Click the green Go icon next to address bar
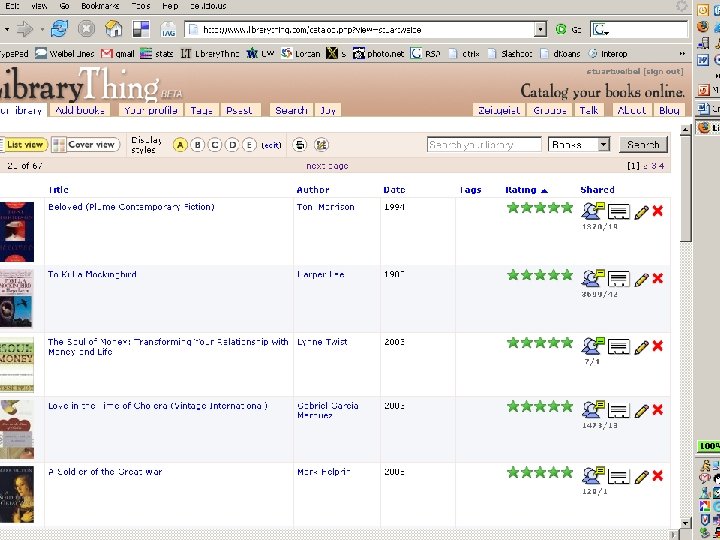Screen dimensions: 720x540 (561, 29)
